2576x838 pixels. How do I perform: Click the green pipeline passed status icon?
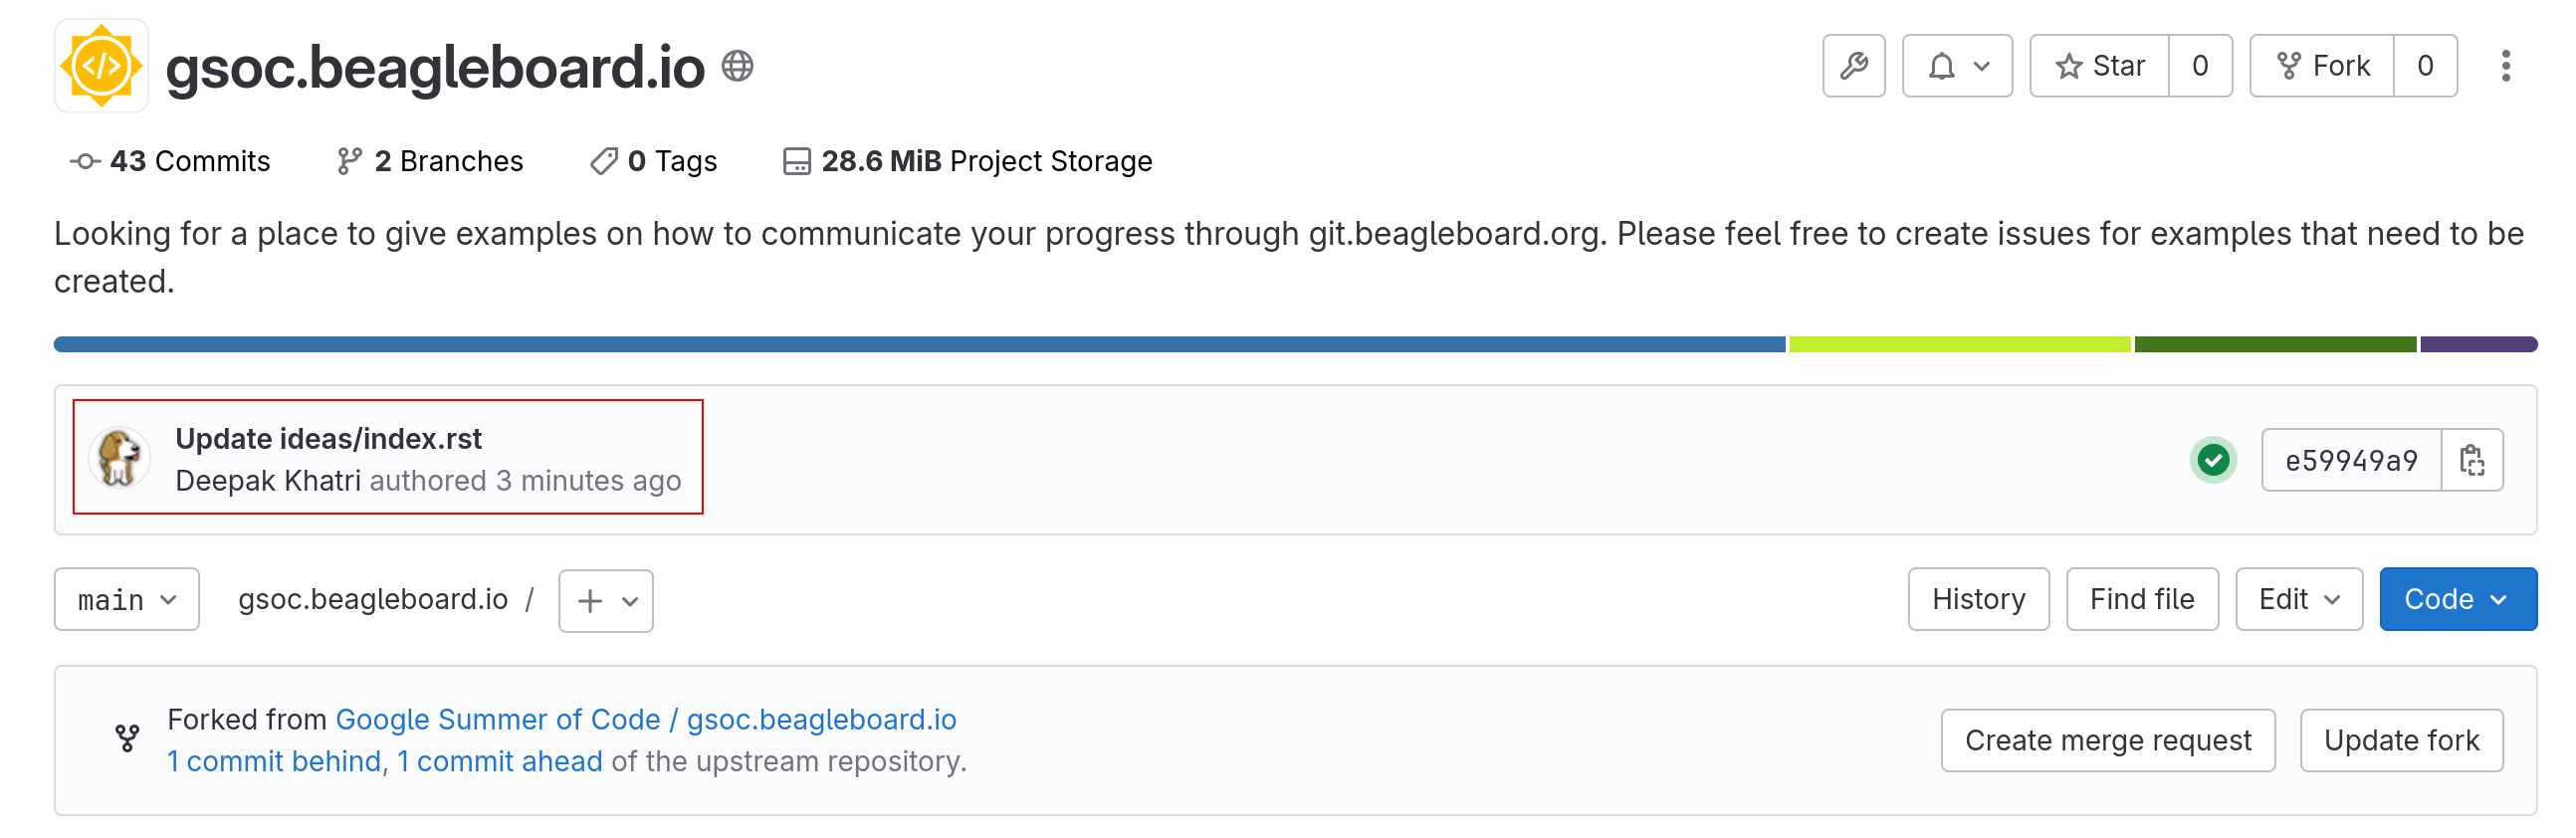click(x=2213, y=460)
